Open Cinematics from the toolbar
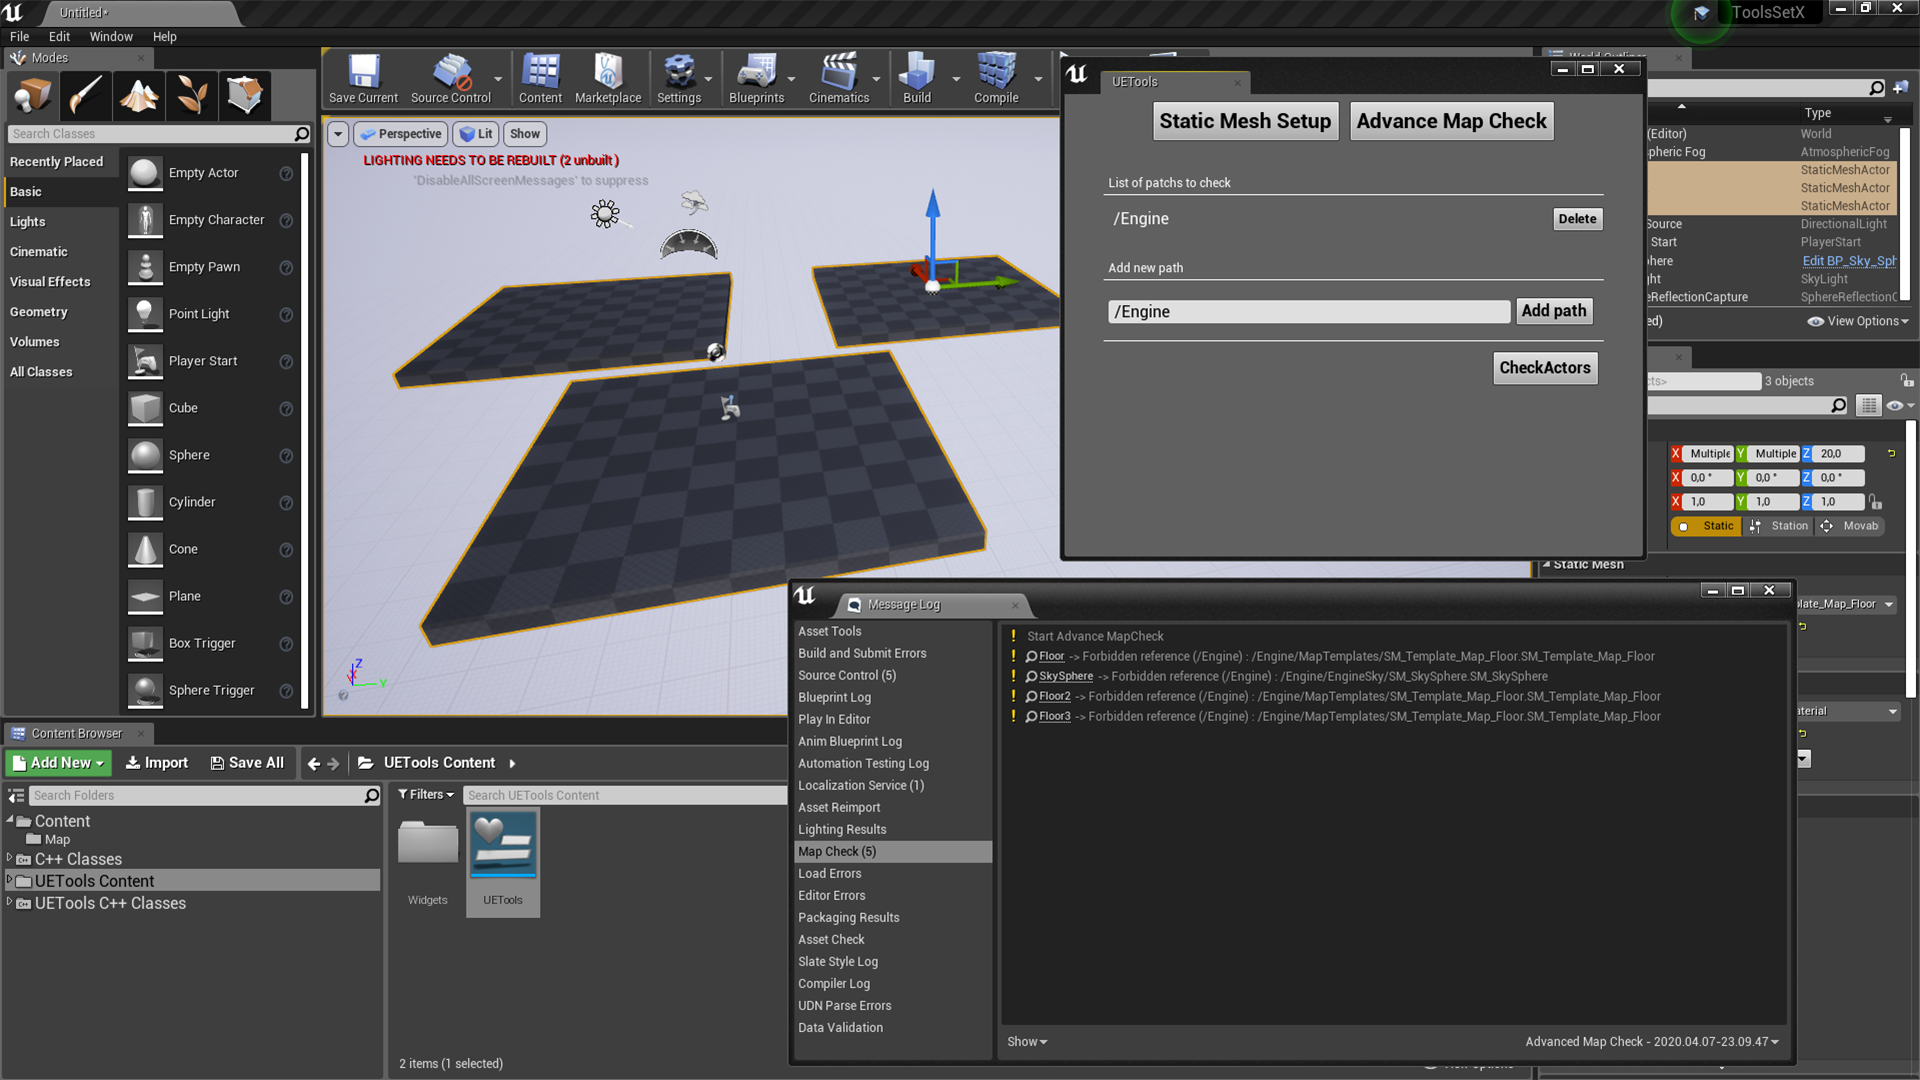Viewport: 1920px width, 1080px height. (838, 78)
